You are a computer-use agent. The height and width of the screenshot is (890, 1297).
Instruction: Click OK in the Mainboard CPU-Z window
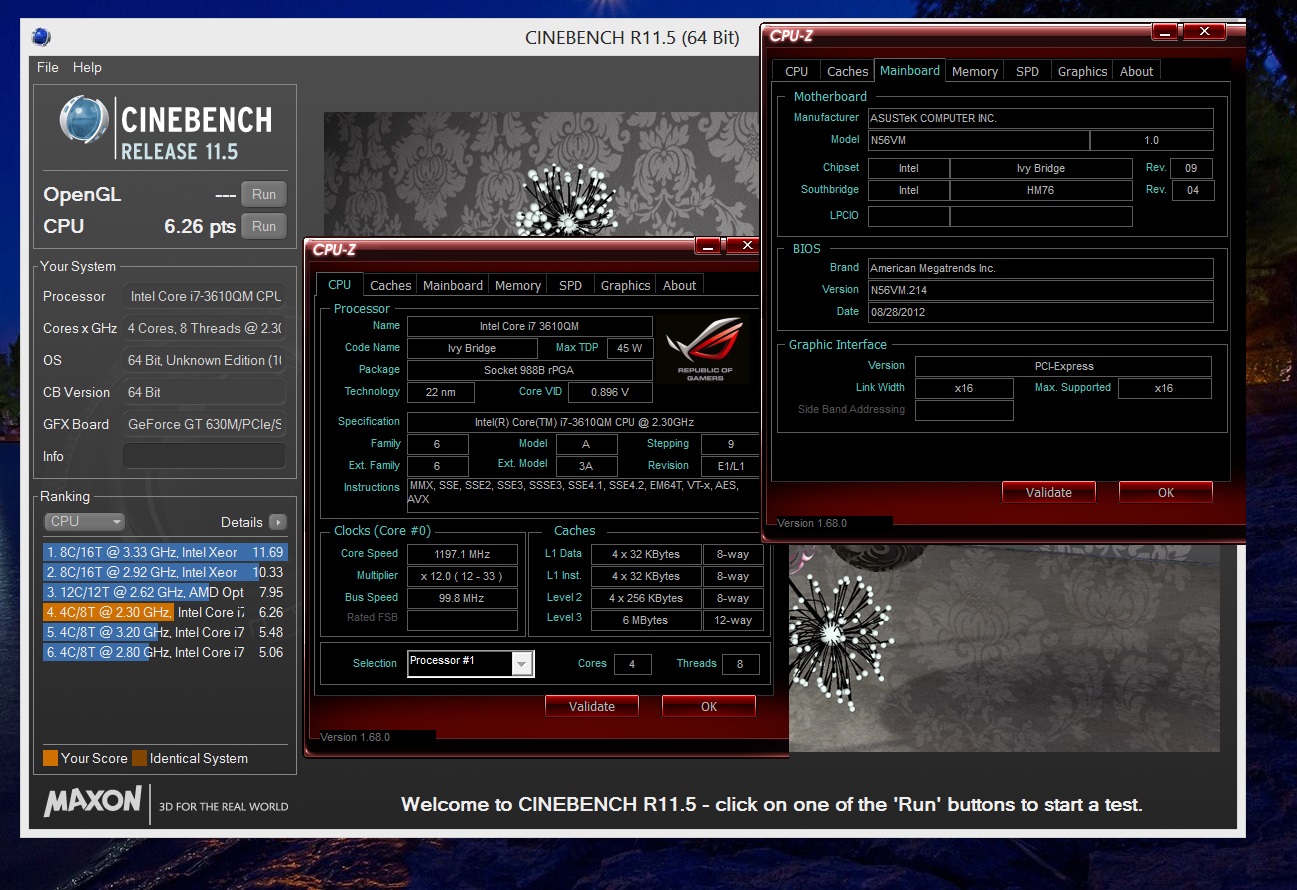pos(1166,492)
